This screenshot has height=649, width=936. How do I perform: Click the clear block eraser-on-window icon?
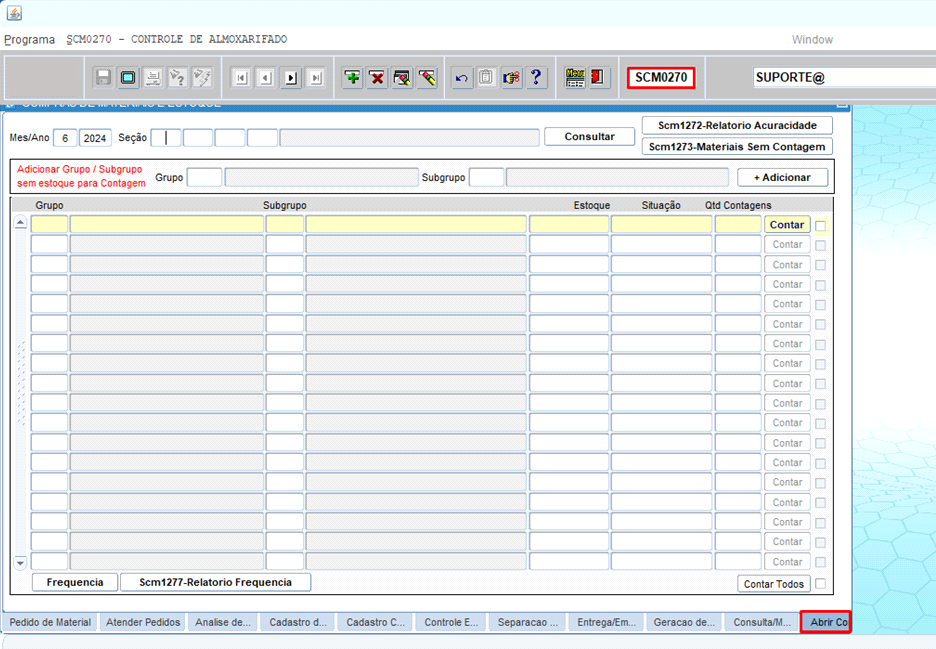click(x=402, y=78)
